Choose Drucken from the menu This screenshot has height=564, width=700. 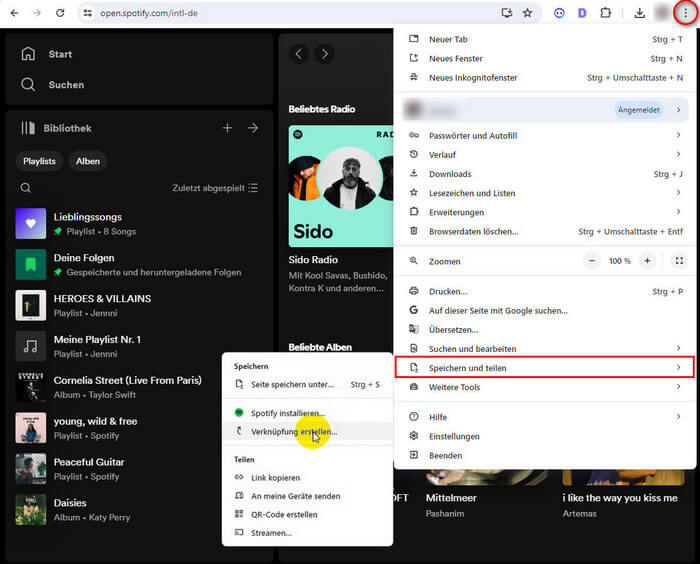click(x=545, y=292)
